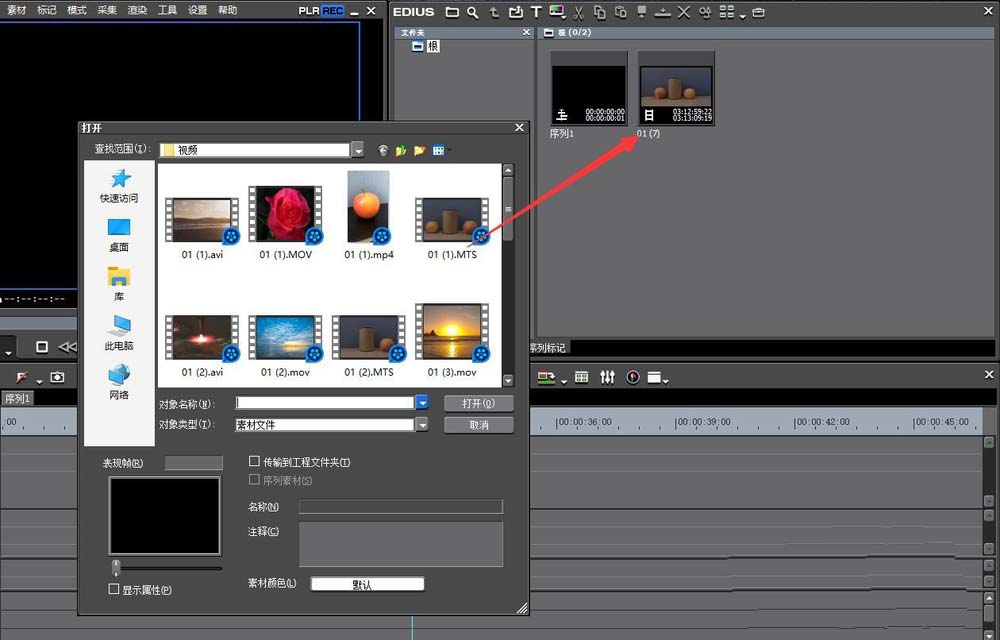Click the scissors cut icon in bin
Screen dimensions: 1000x640
[x=579, y=13]
